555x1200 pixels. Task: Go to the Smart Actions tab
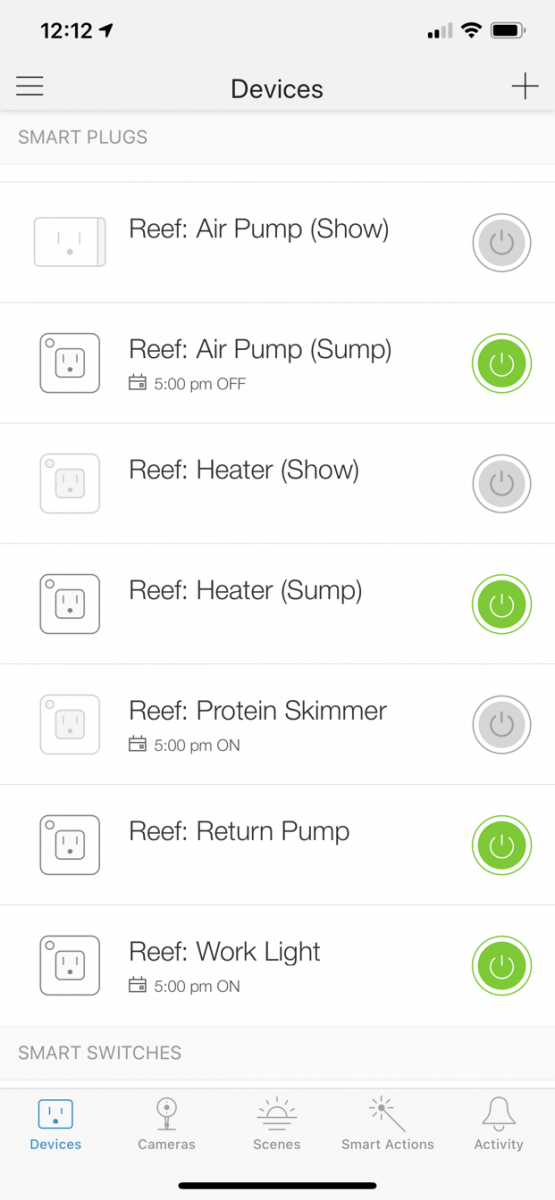[x=388, y=1124]
